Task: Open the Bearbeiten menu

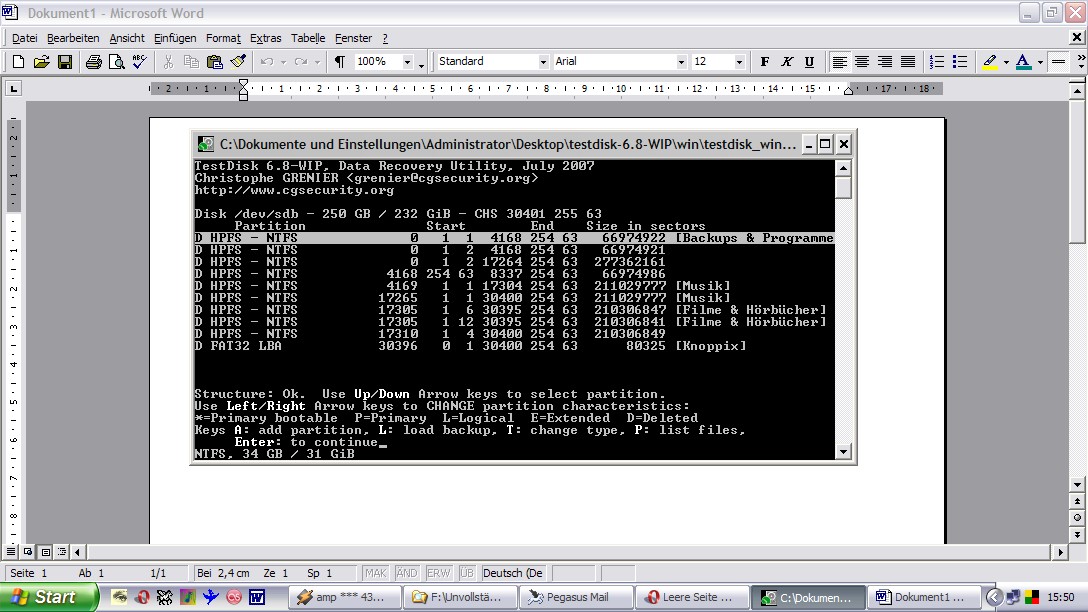Action: [73, 38]
